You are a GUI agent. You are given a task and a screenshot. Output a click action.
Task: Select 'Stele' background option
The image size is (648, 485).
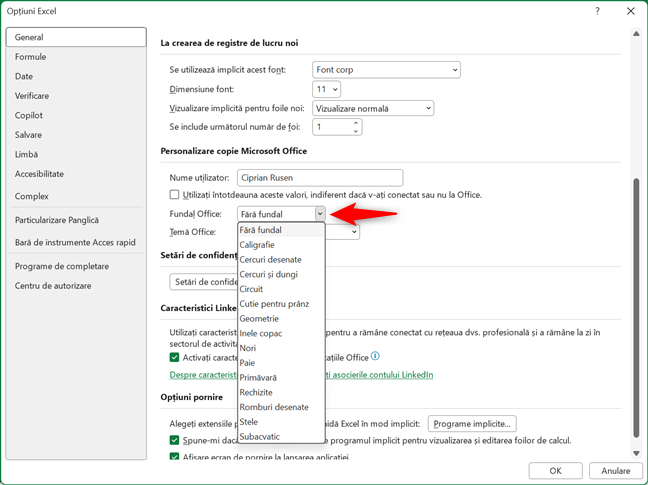pyautogui.click(x=249, y=422)
